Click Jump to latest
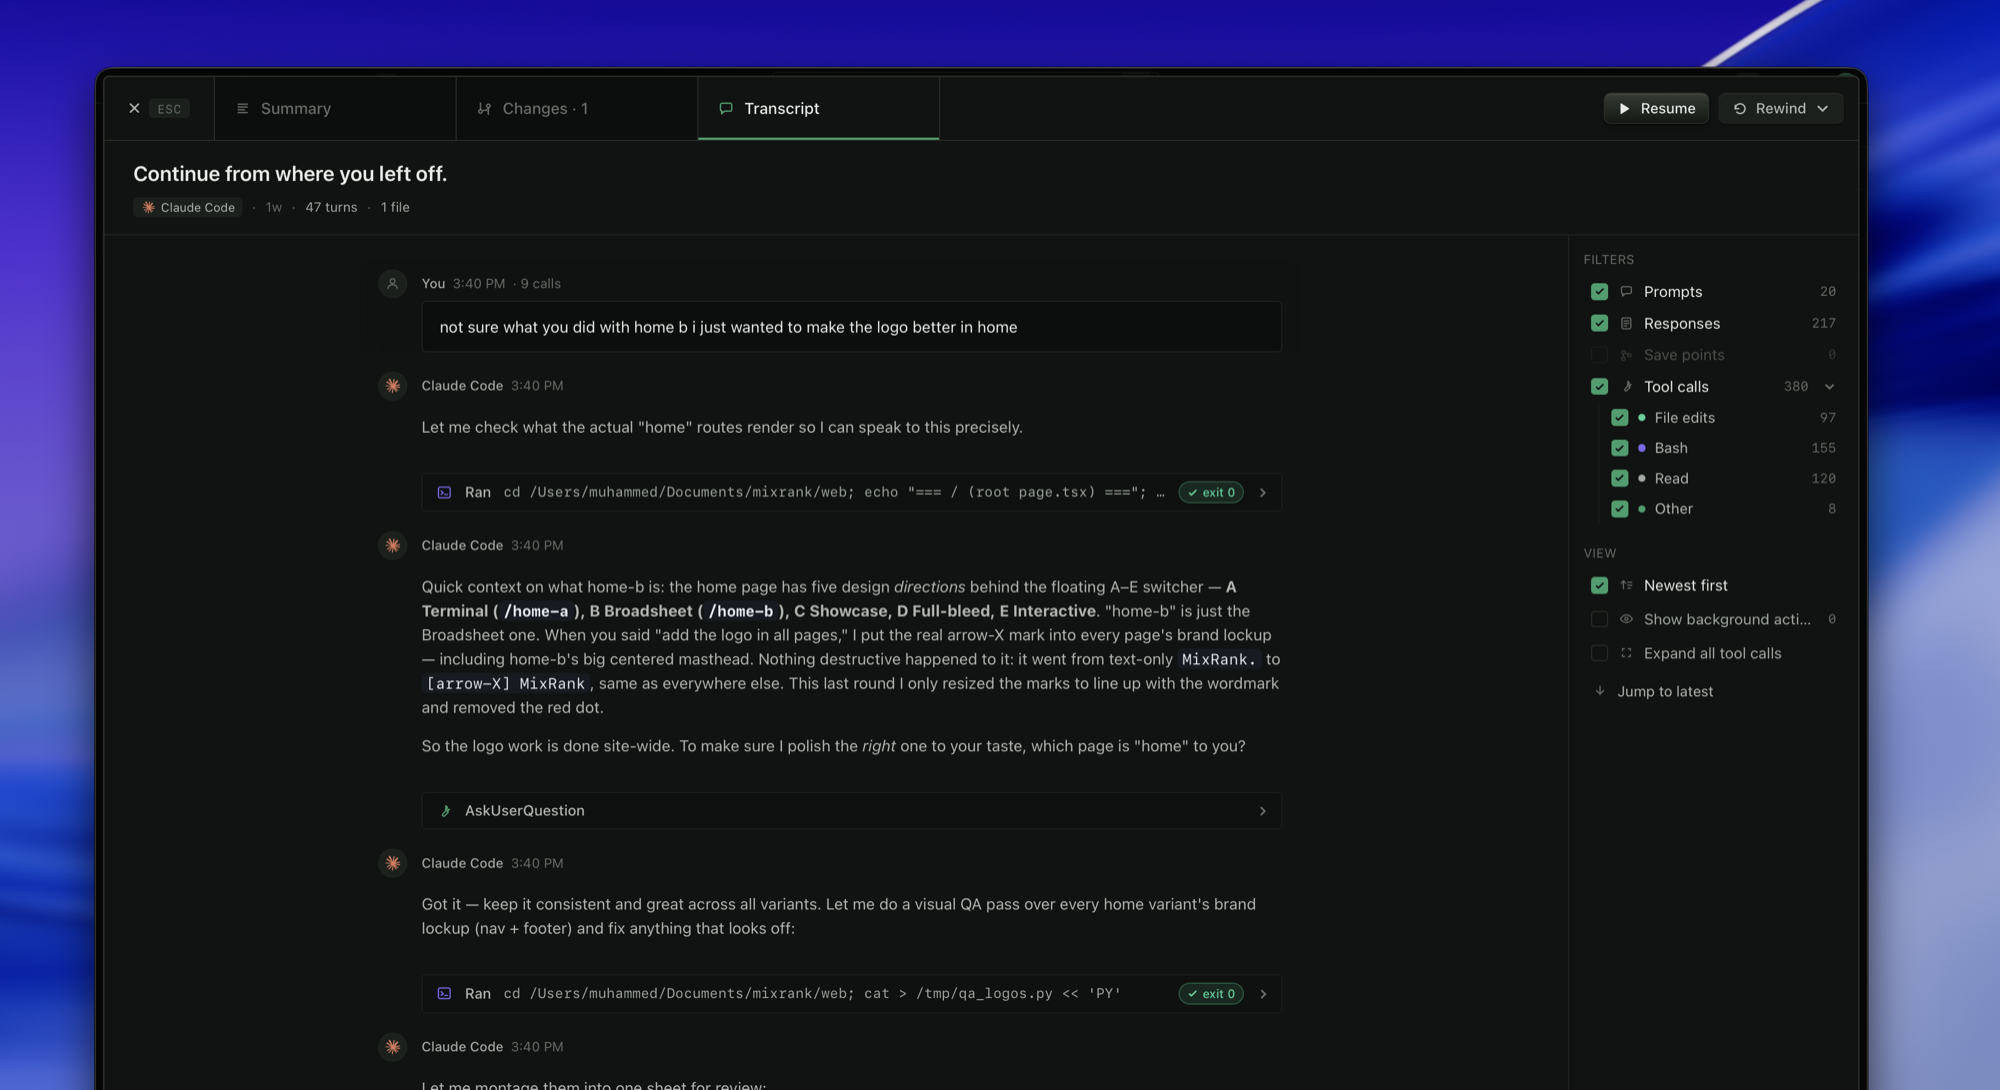The height and width of the screenshot is (1090, 2000). tap(1665, 692)
